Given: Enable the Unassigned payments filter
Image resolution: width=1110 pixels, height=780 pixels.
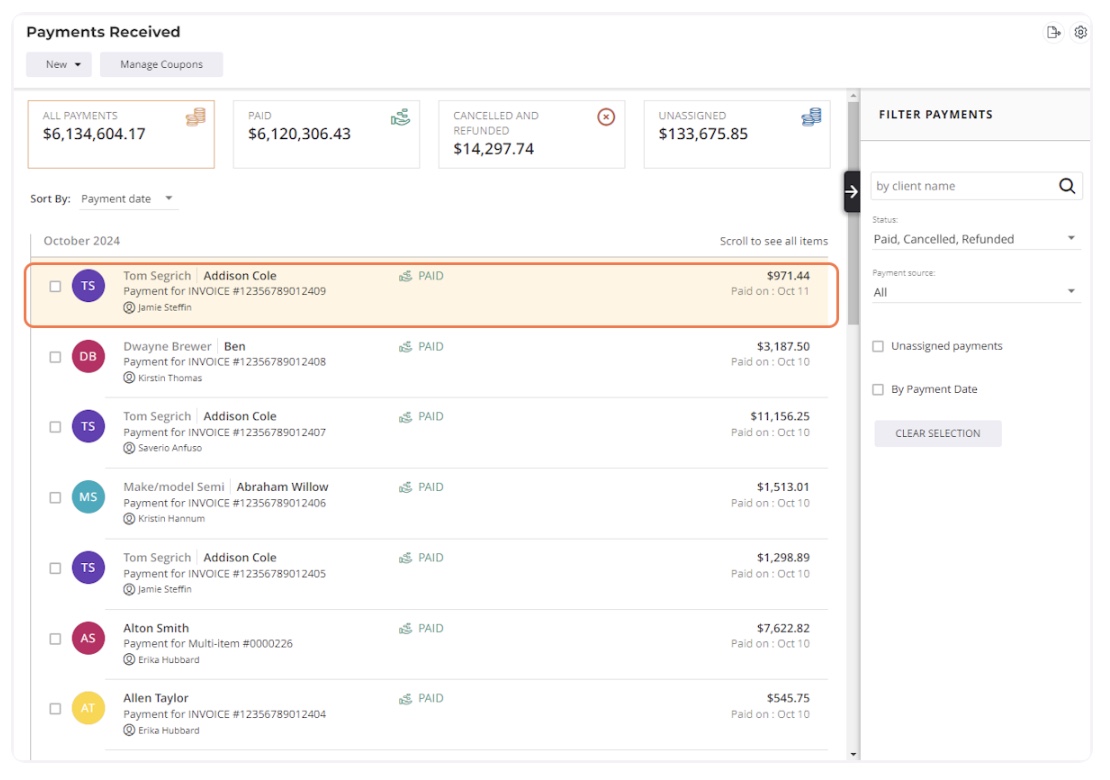Looking at the screenshot, I should [878, 346].
